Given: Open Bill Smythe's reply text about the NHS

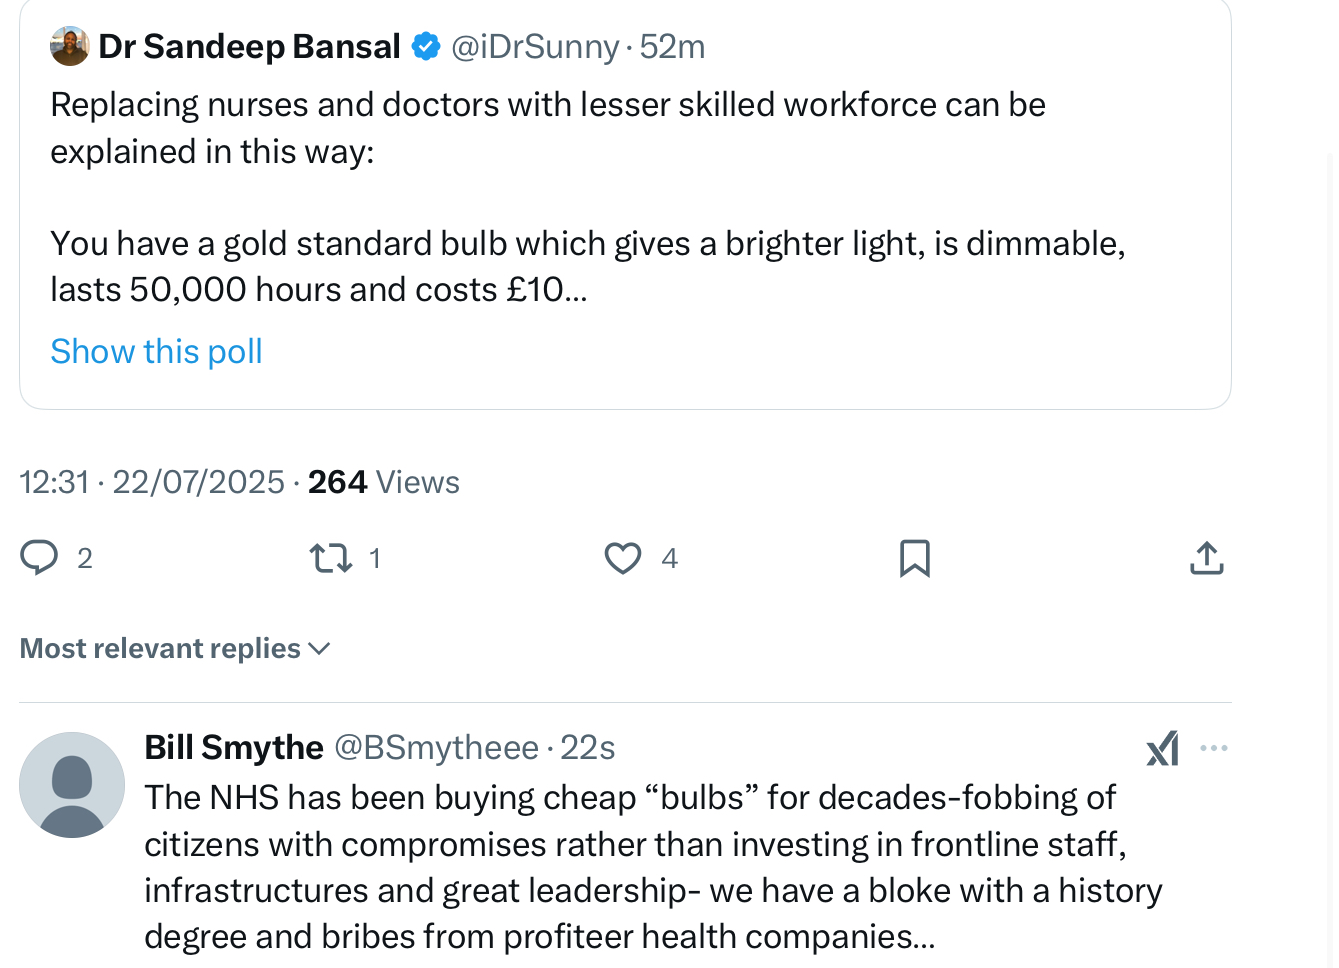Looking at the screenshot, I should point(654,867).
